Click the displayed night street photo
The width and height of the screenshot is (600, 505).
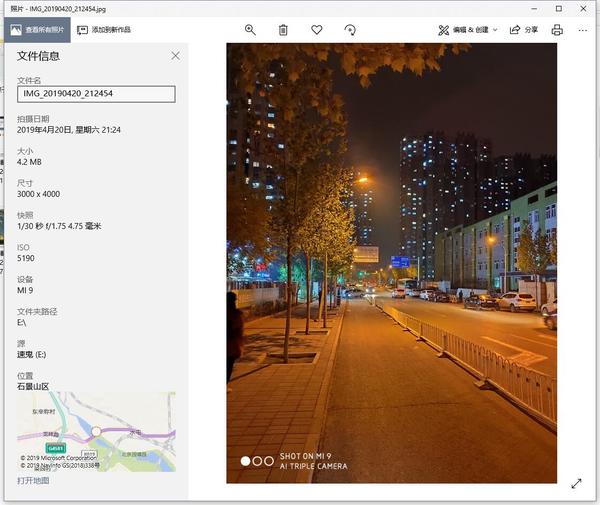point(391,263)
